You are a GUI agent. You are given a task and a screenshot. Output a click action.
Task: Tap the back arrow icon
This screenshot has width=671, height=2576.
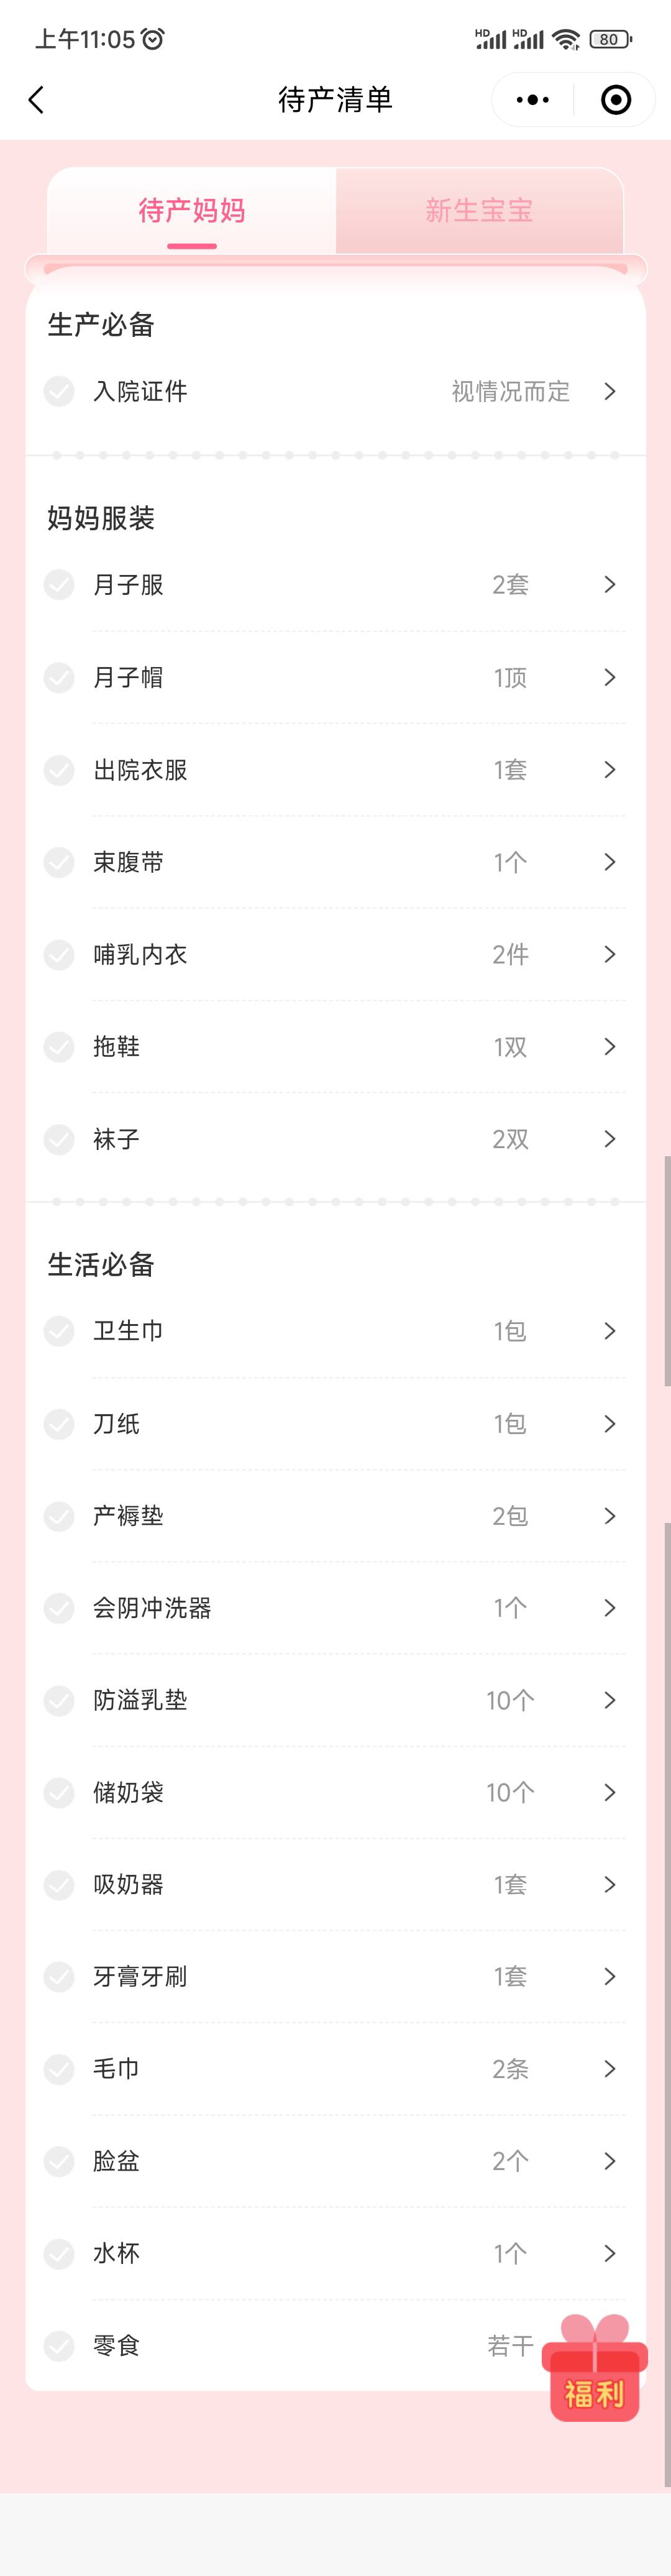point(37,100)
